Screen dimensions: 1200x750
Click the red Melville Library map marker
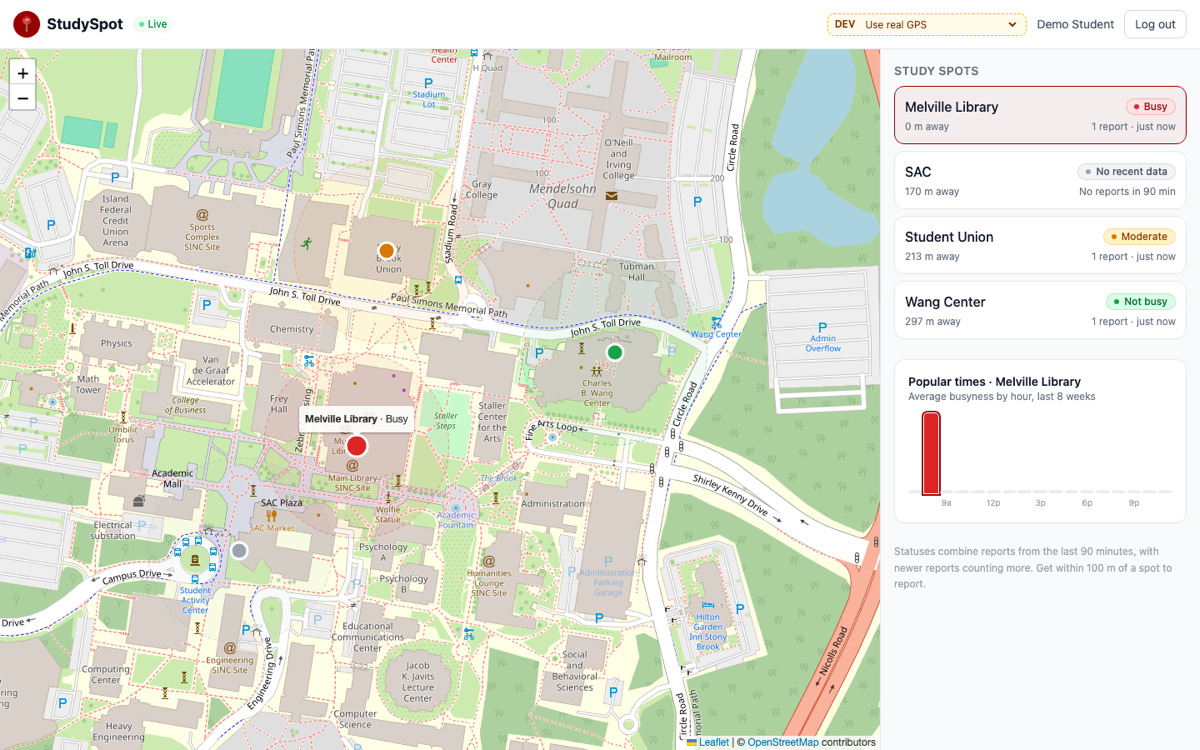pos(356,446)
